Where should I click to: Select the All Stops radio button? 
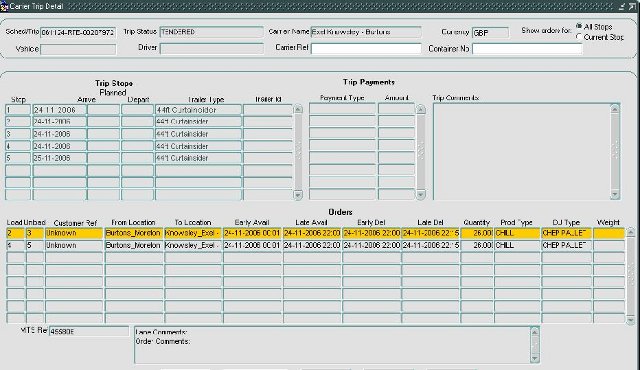[x=579, y=26]
